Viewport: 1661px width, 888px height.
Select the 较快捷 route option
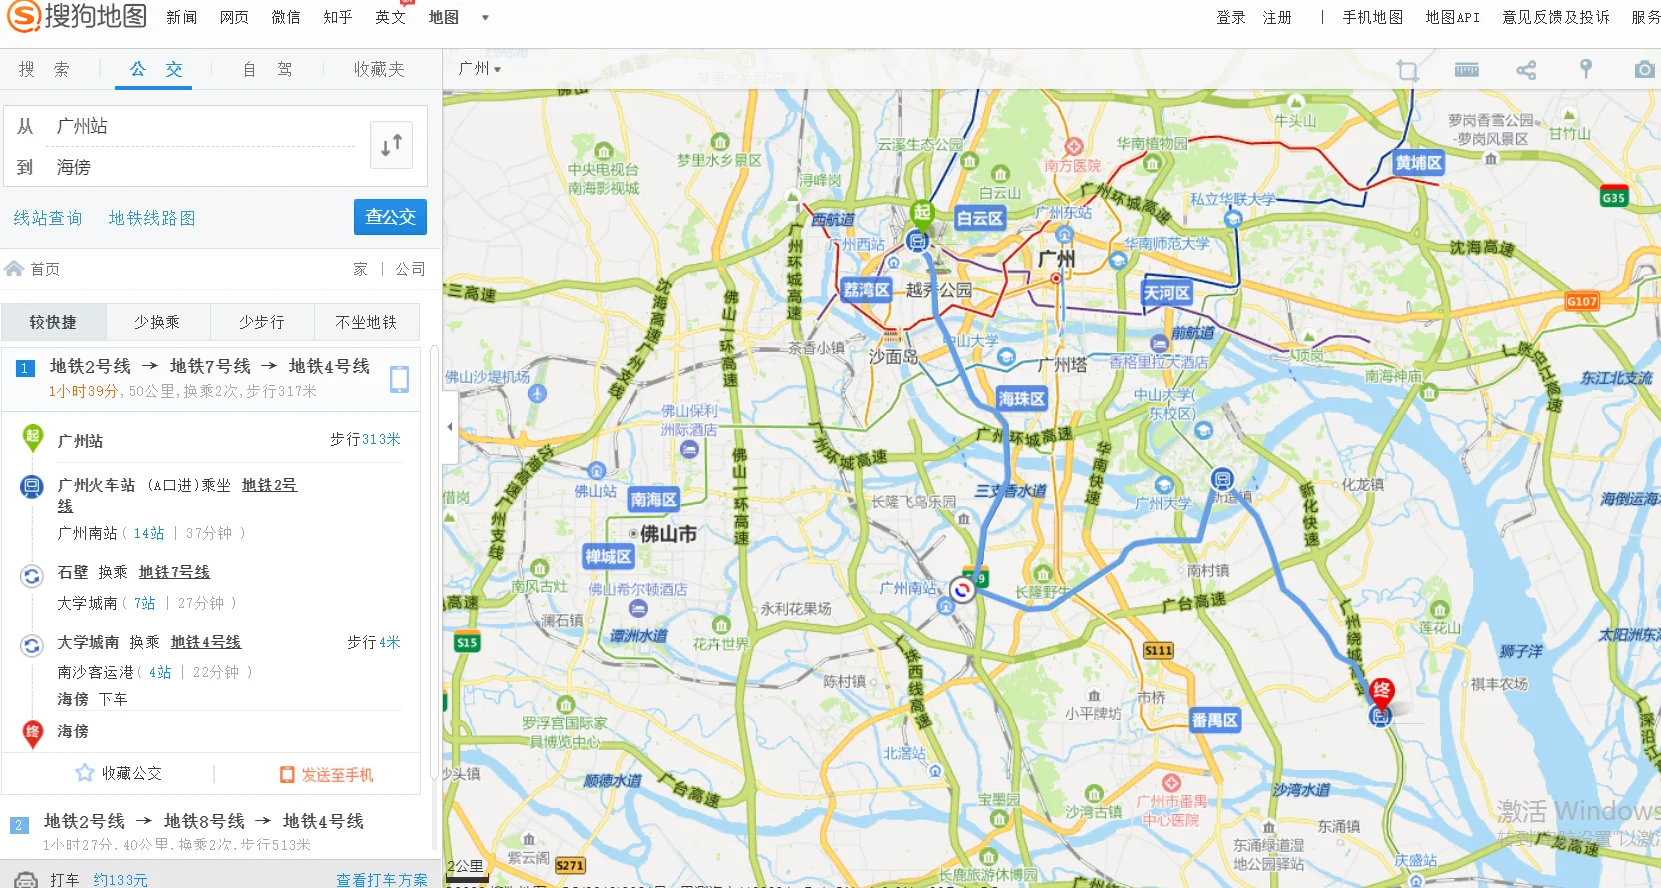[x=53, y=322]
